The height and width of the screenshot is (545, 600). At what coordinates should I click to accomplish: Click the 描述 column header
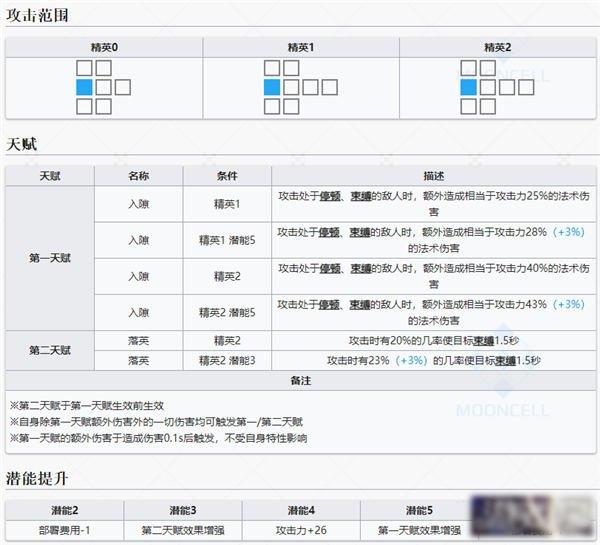coord(434,176)
